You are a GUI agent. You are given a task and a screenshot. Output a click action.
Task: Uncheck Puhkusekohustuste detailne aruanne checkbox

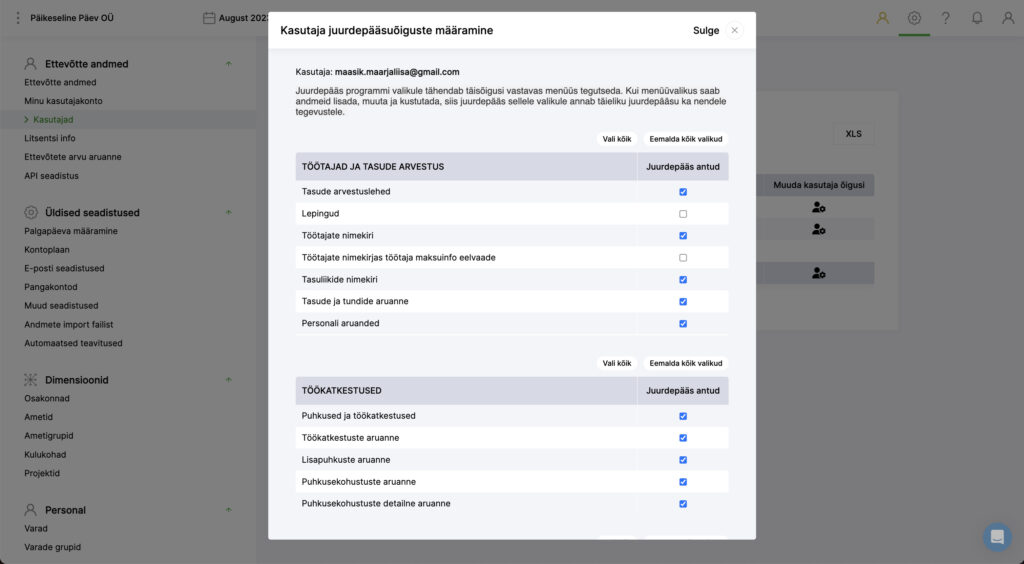[682, 504]
